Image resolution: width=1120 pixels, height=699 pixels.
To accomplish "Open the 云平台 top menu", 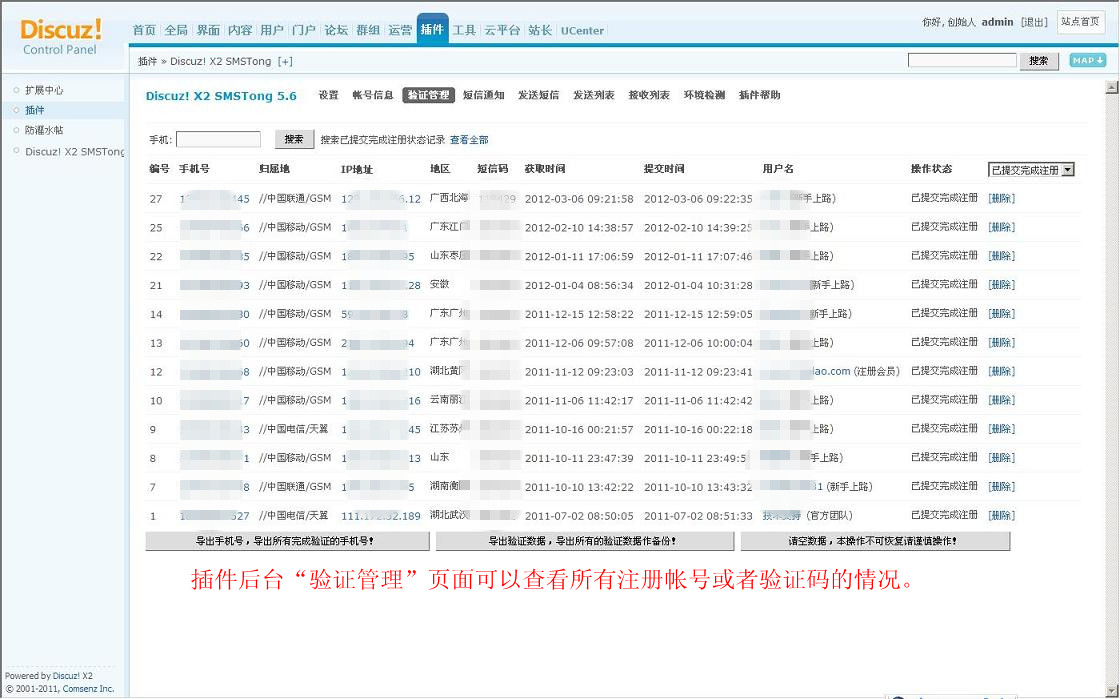I will (502, 30).
